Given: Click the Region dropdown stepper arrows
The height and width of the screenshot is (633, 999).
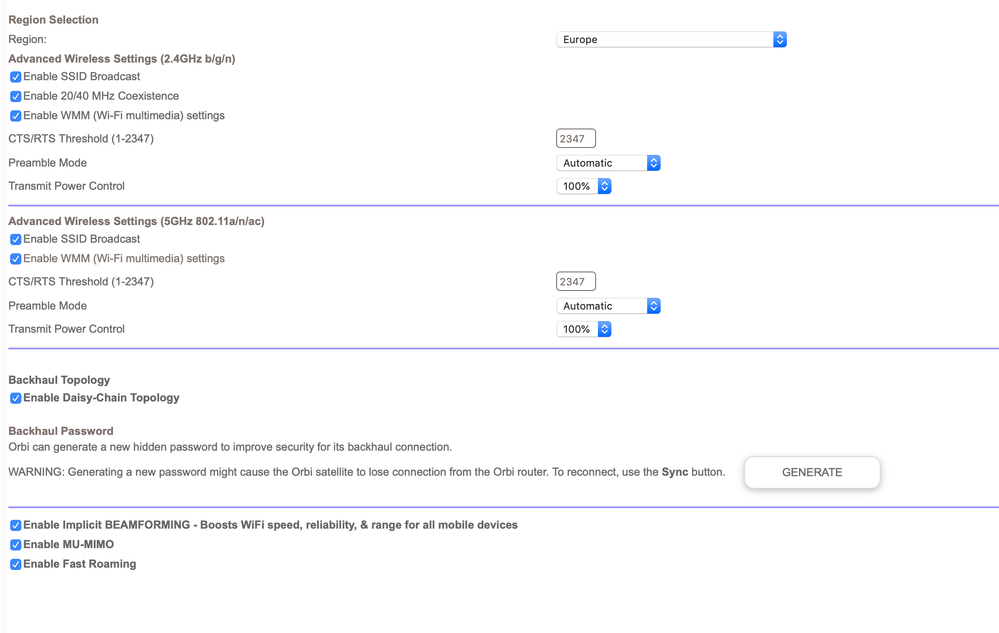Looking at the screenshot, I should [779, 39].
